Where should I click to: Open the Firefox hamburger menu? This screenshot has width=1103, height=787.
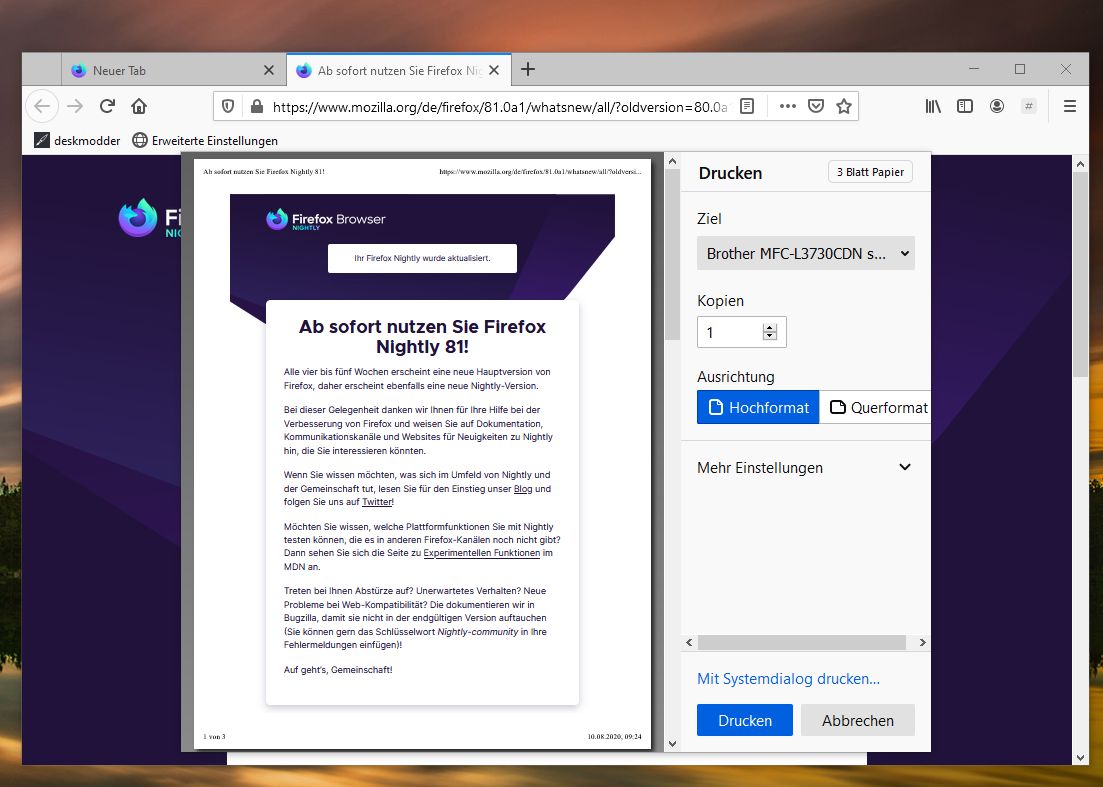pos(1070,106)
